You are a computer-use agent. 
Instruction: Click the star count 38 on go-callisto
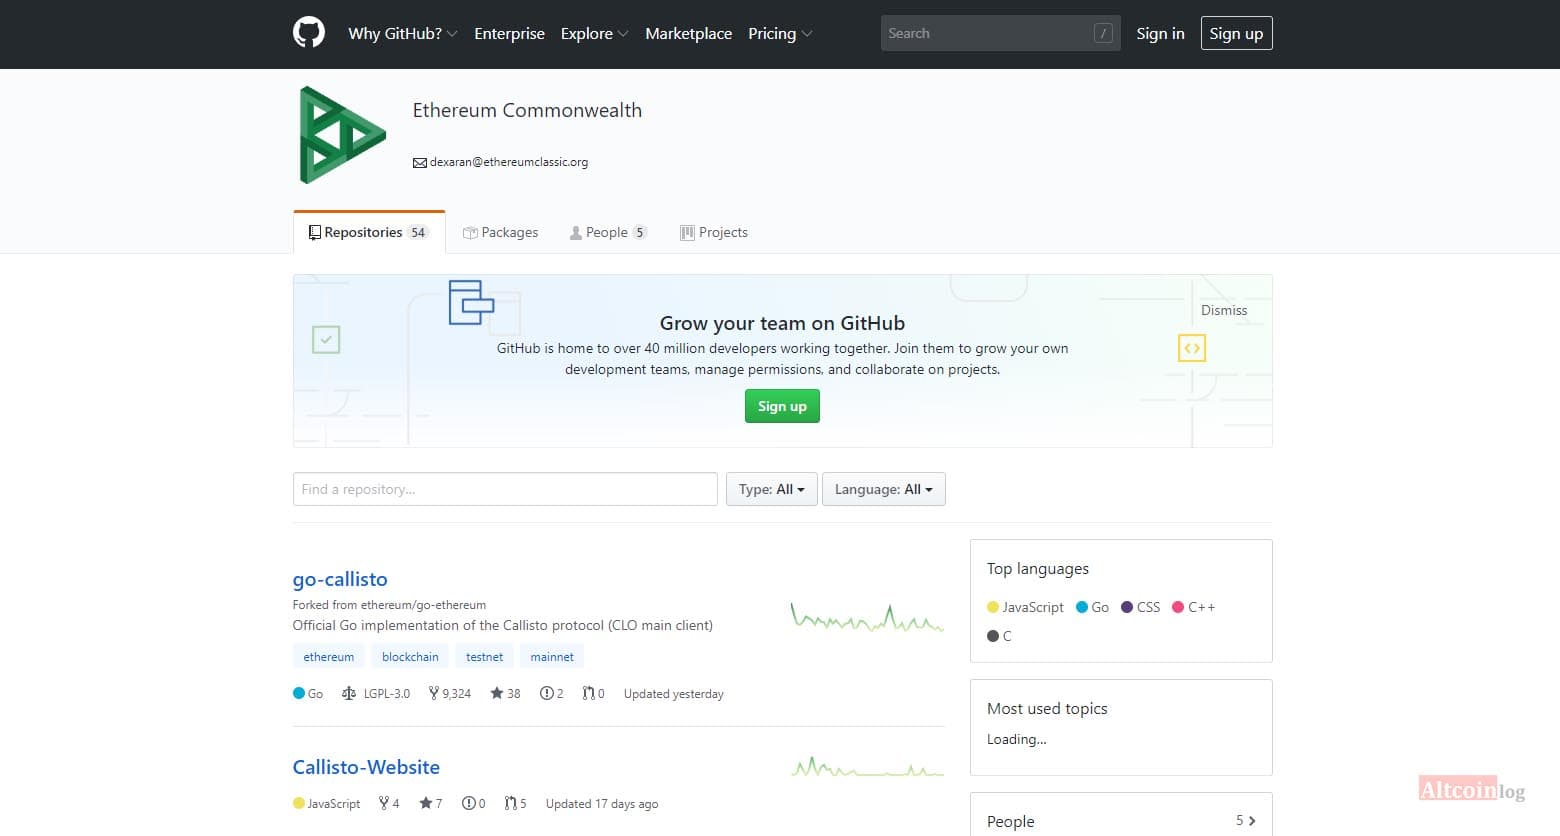pos(505,693)
